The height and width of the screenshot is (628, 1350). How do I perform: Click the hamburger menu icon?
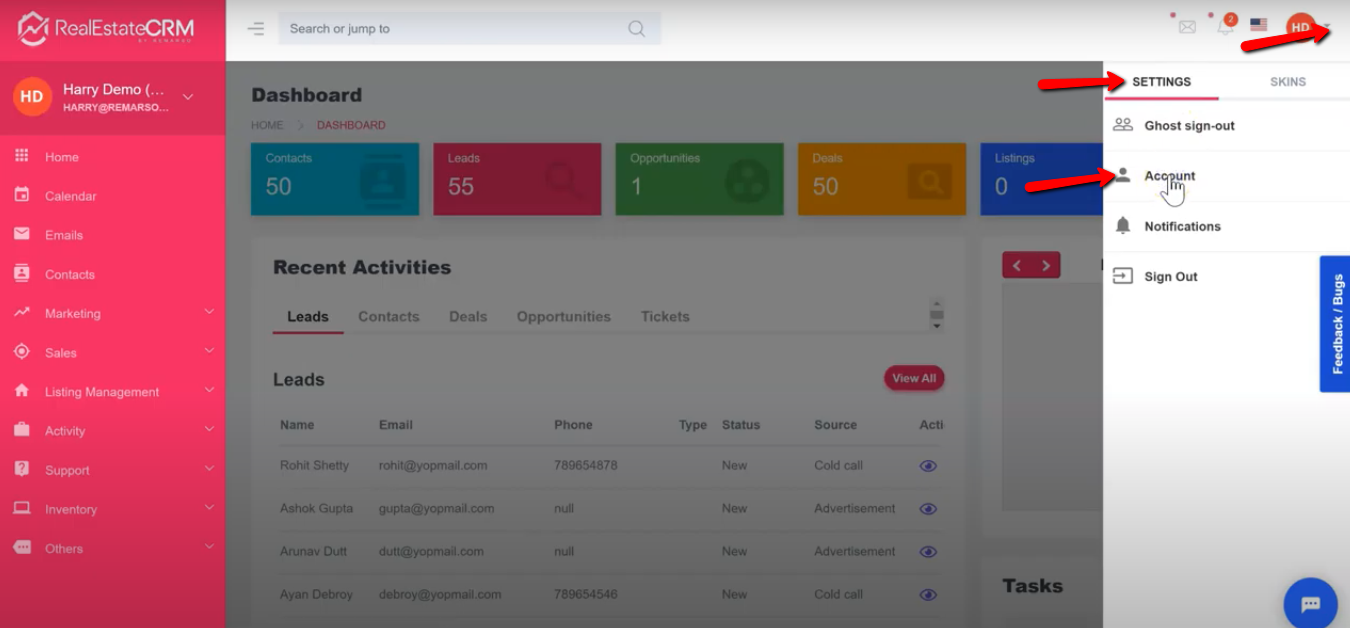[256, 29]
